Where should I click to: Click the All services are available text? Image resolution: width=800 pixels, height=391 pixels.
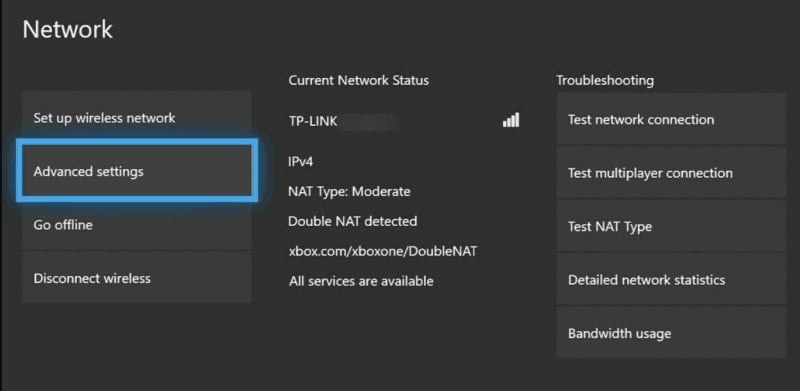[361, 281]
